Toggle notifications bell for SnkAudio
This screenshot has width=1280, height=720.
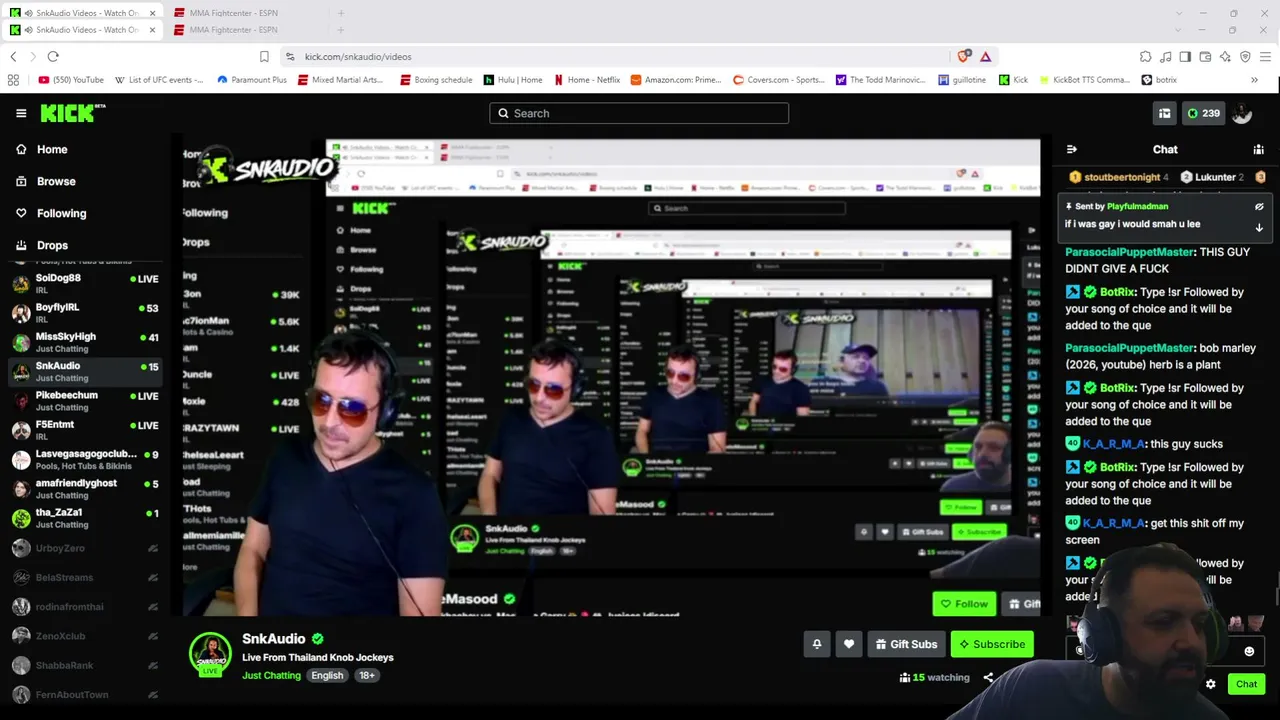(816, 644)
